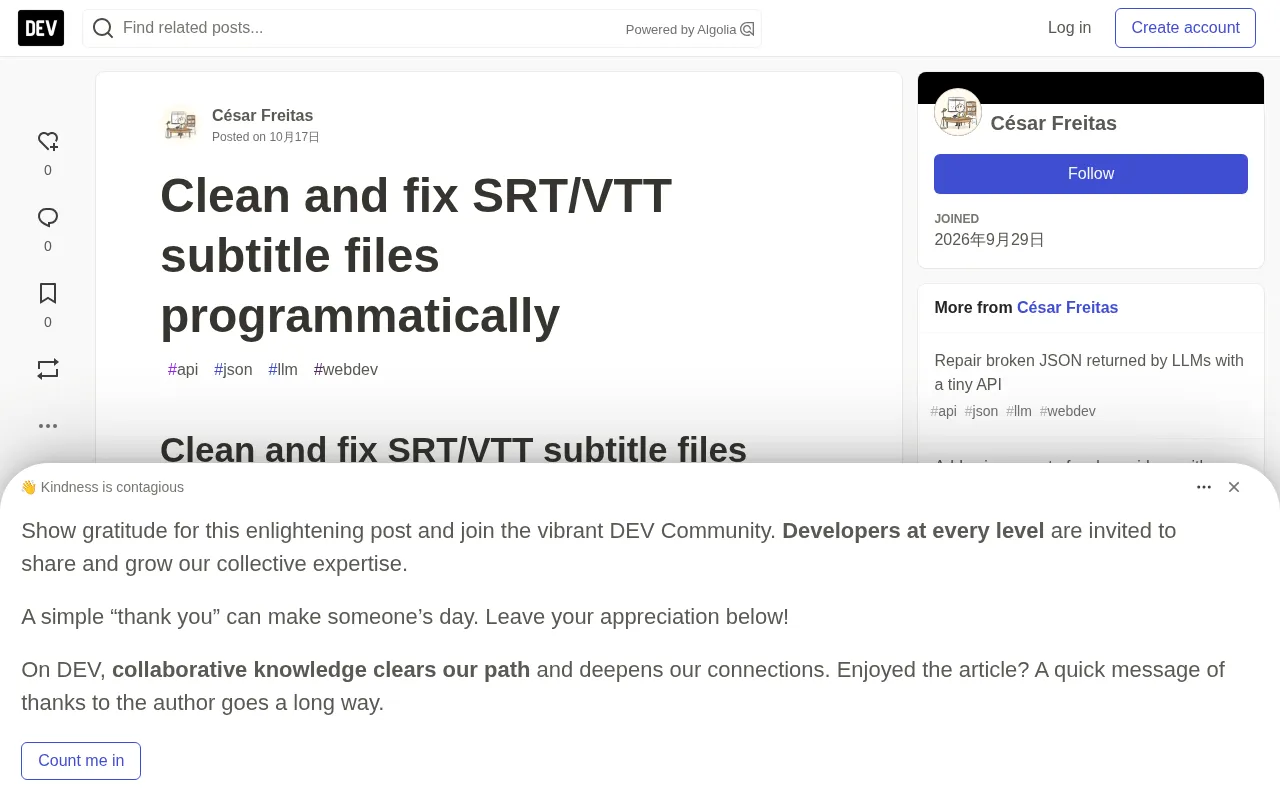Open Repair broken JSON returned by LLMs post

pos(1089,372)
